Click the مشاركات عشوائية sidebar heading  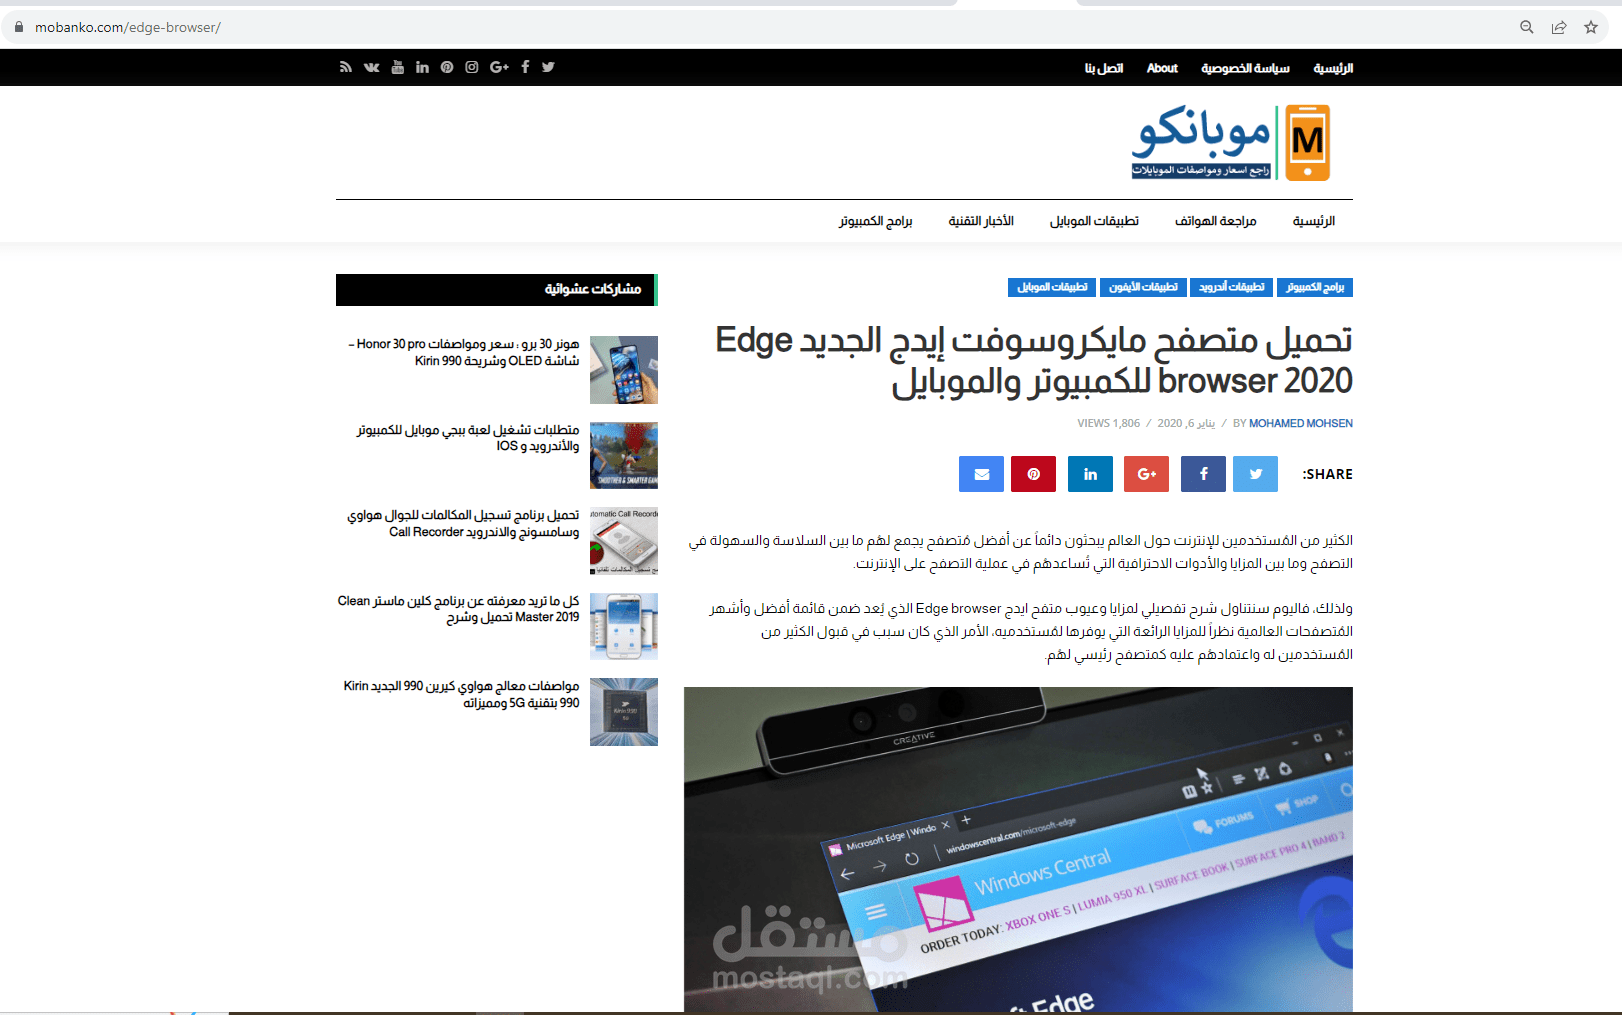click(x=593, y=289)
